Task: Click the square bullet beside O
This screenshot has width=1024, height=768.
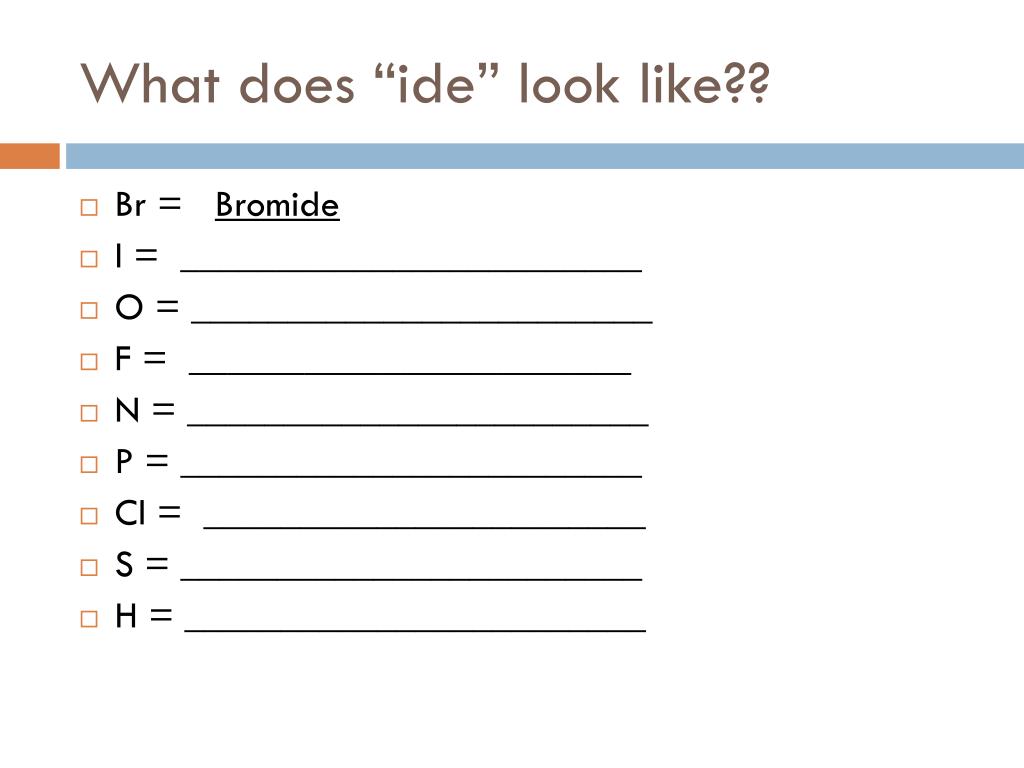Action: [x=89, y=310]
